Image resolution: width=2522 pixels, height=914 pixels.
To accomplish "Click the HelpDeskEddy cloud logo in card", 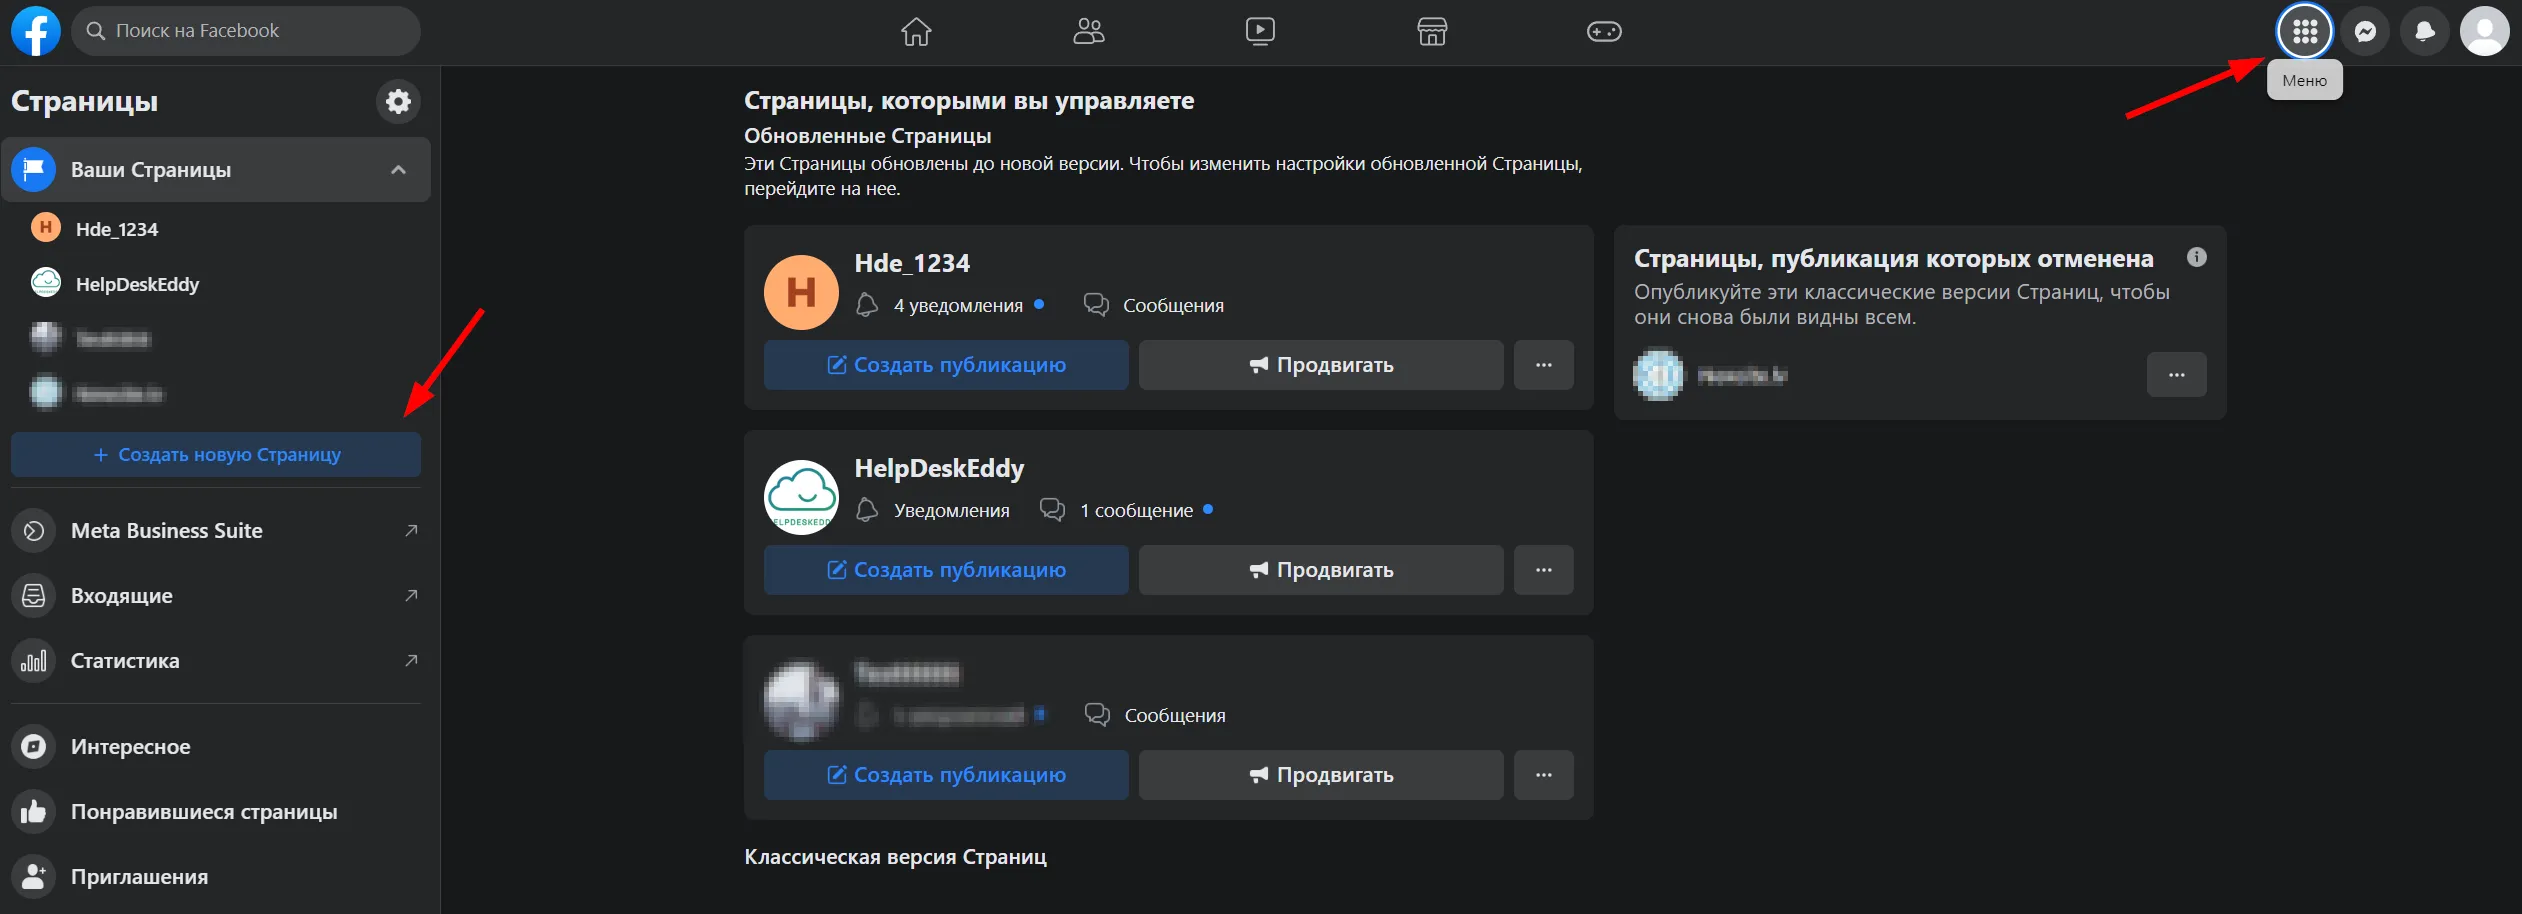I will (x=801, y=497).
